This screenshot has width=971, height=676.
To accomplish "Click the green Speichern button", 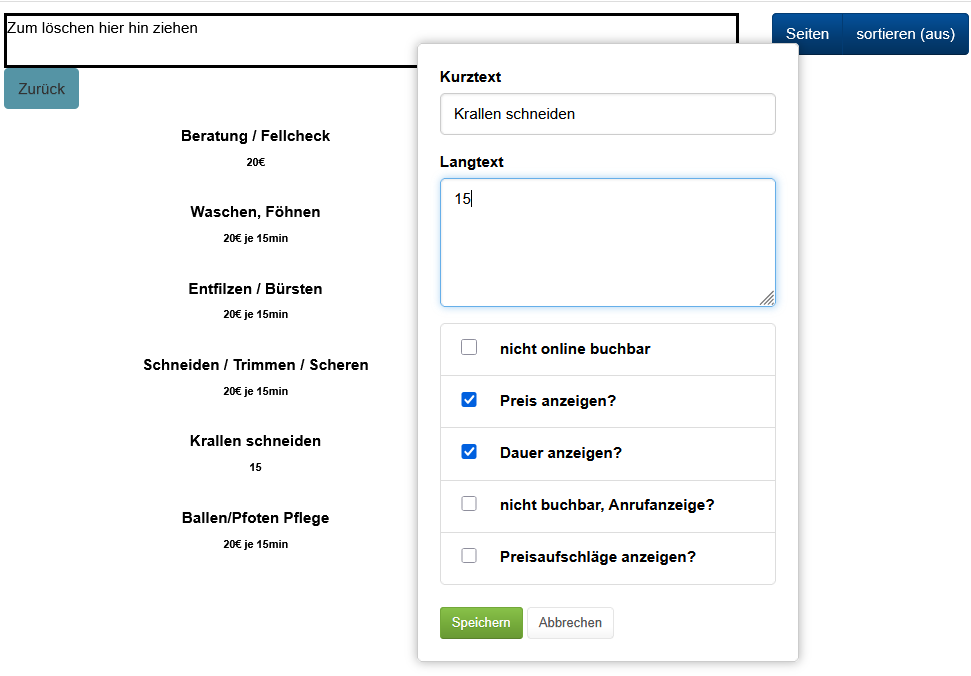I will point(481,622).
